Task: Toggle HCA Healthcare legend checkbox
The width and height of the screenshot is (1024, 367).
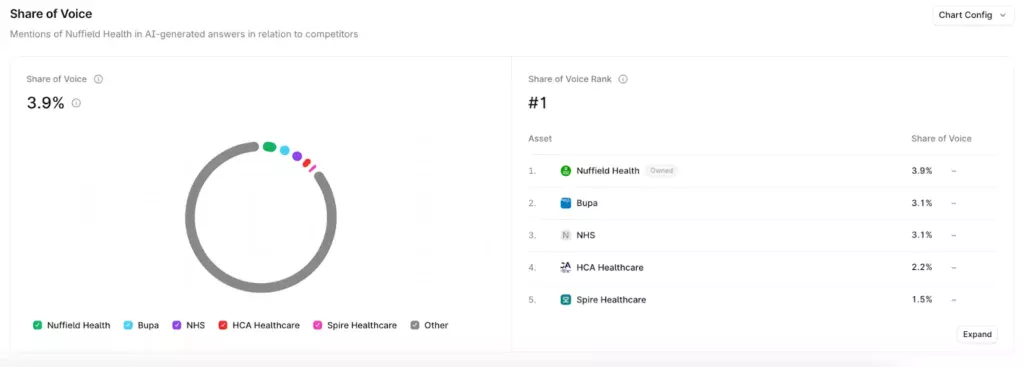Action: click(223, 325)
